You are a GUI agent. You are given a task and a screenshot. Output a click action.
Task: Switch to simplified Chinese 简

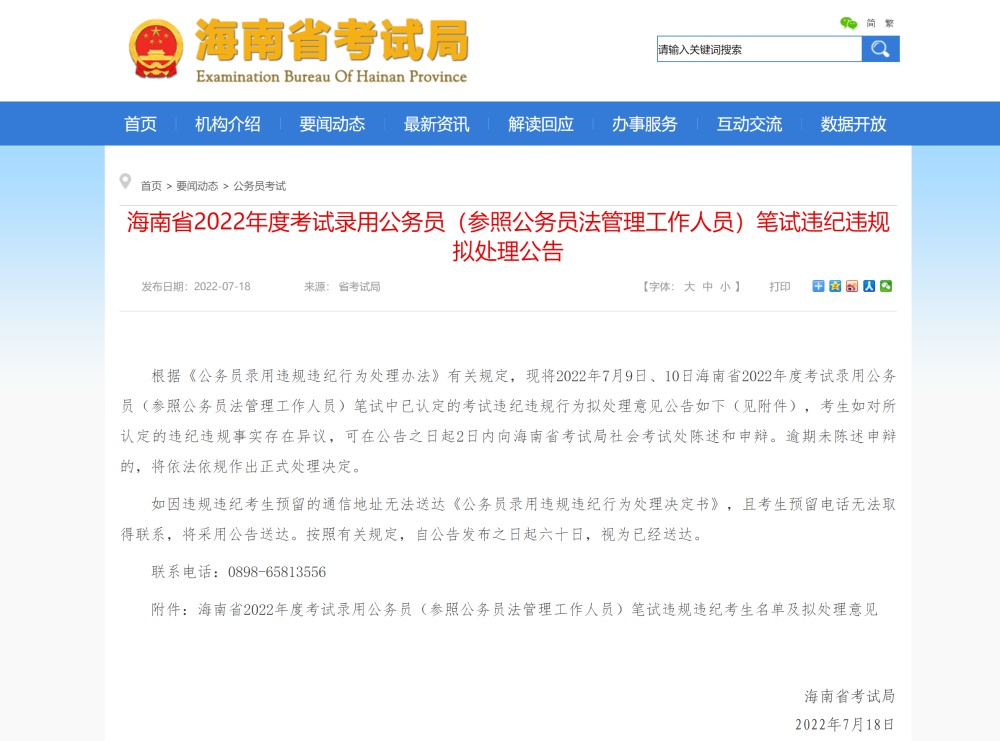(871, 23)
